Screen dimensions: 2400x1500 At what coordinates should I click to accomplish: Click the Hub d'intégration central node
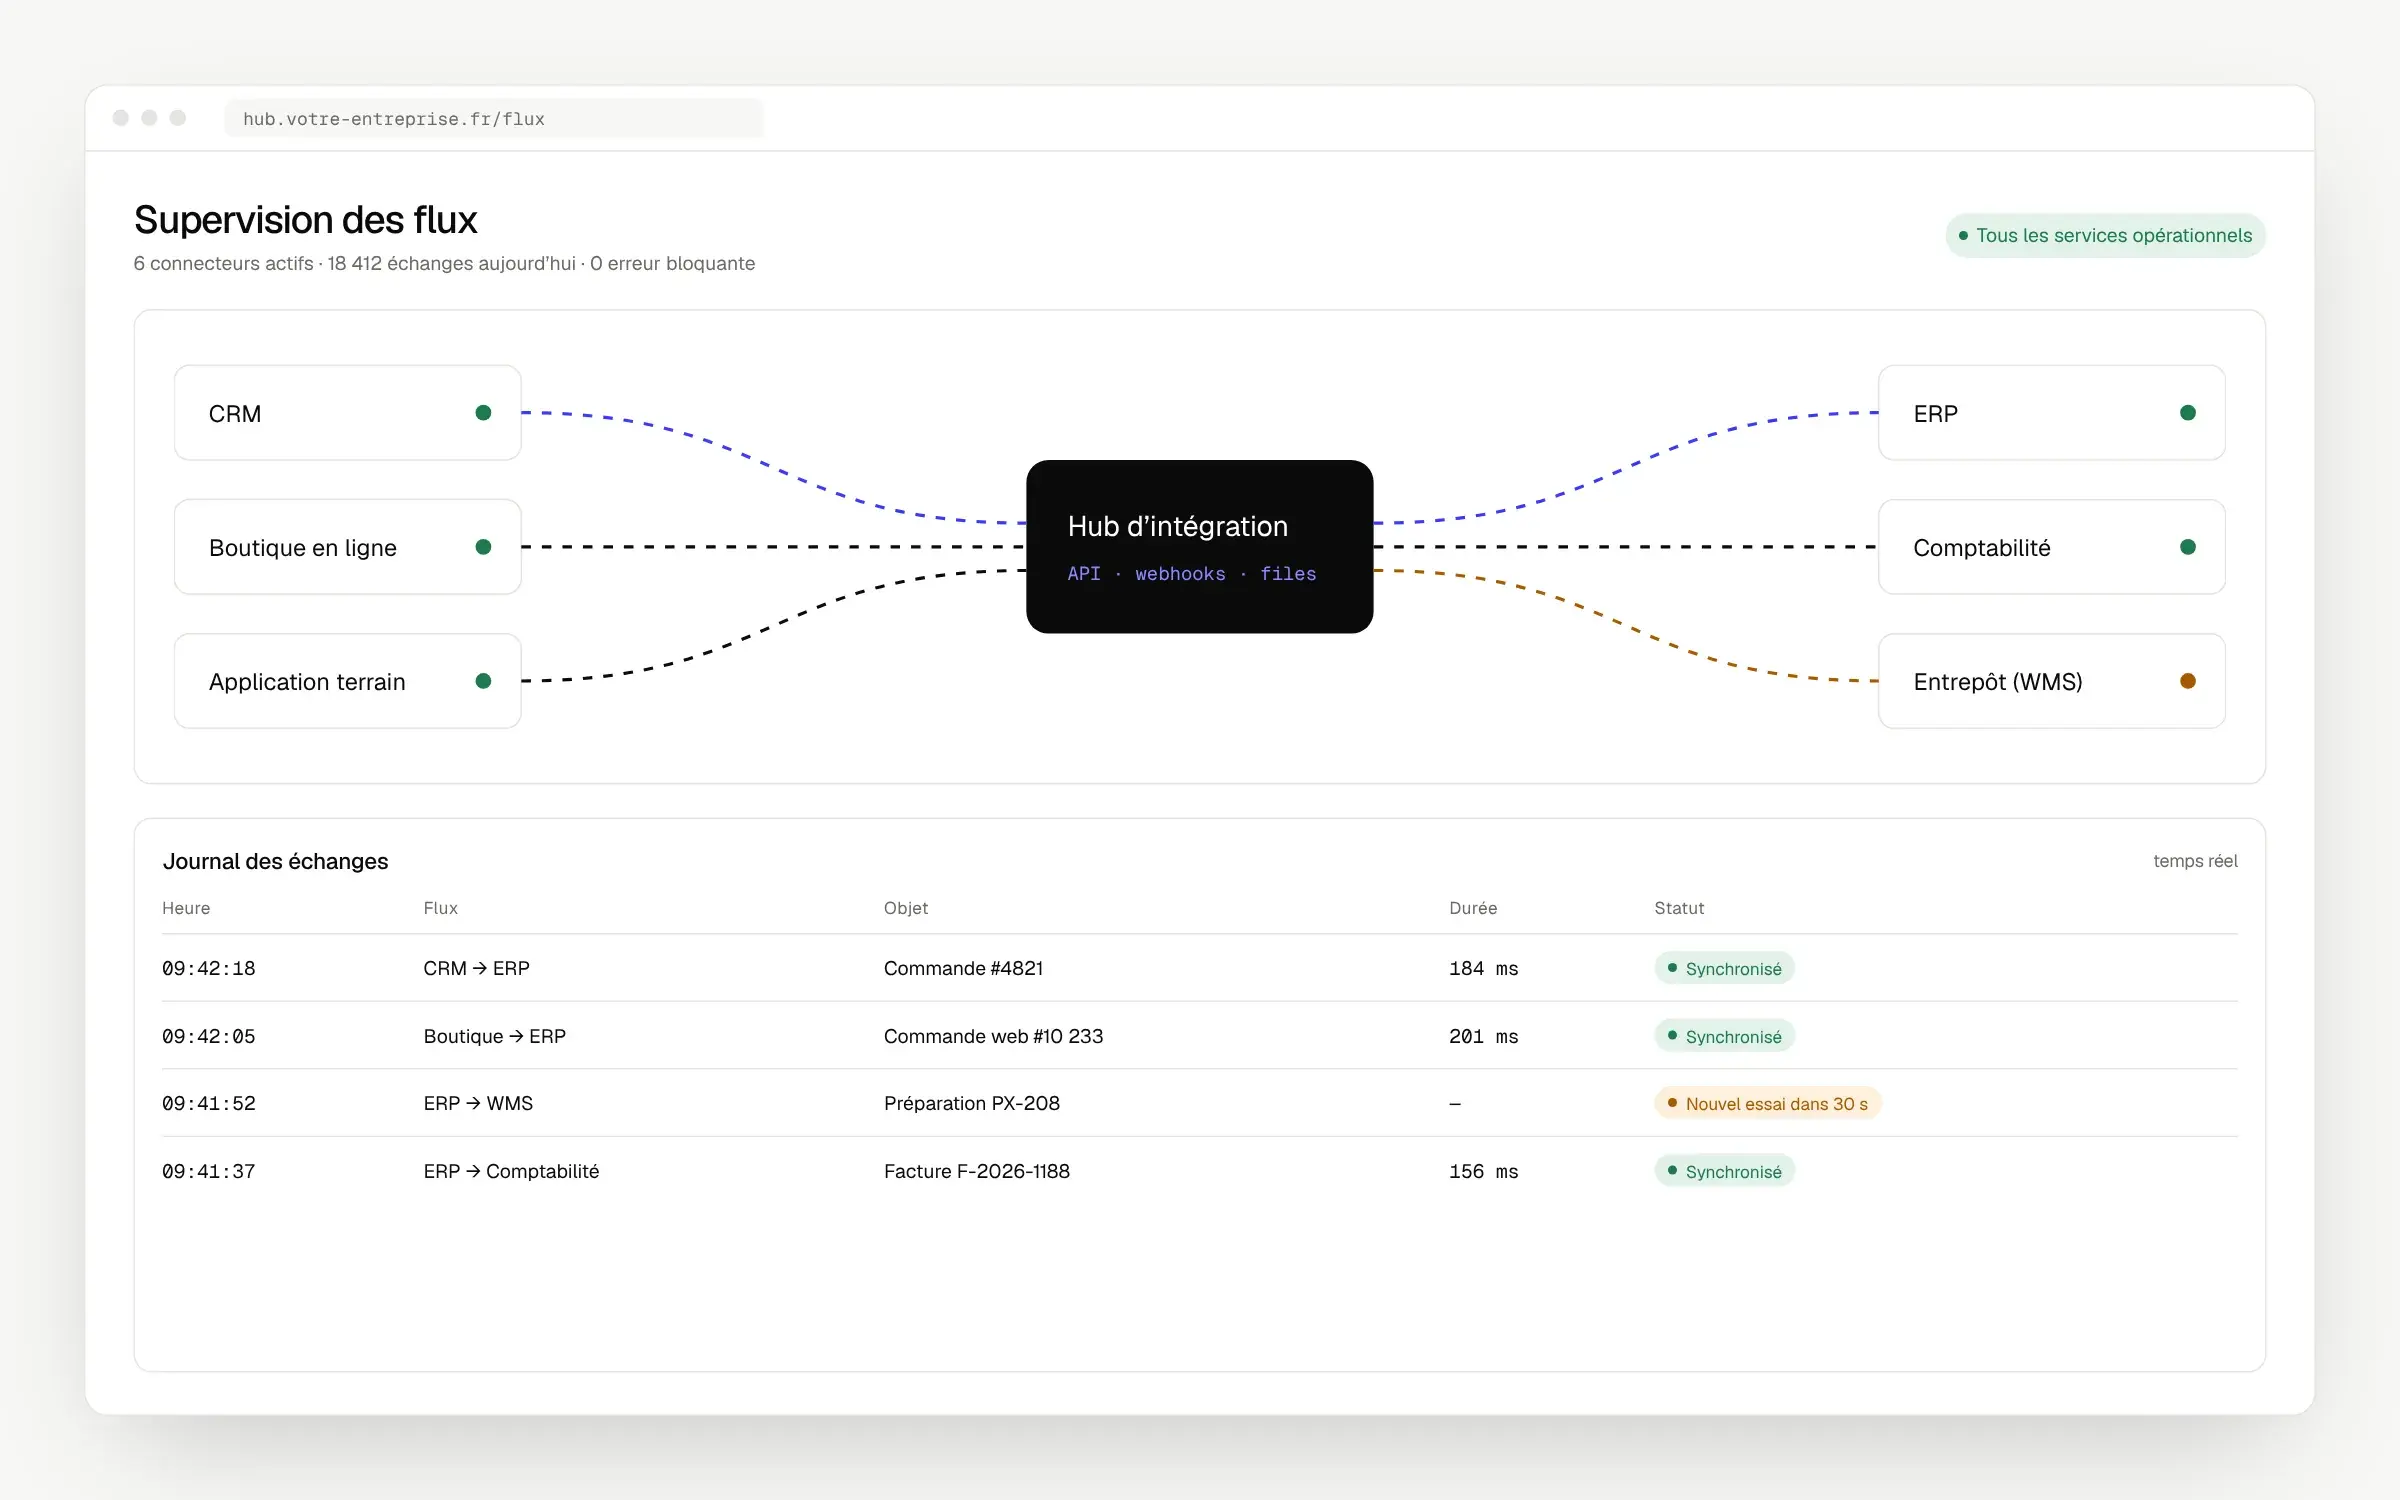[x=1200, y=547]
